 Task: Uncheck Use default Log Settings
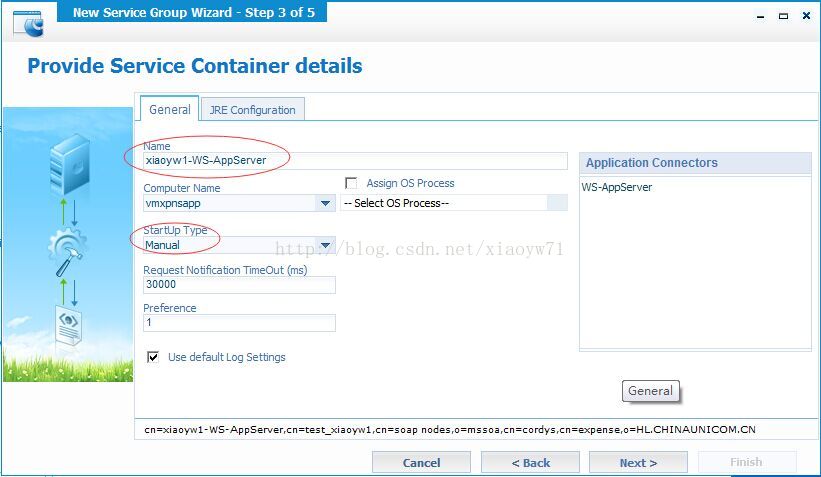(x=153, y=357)
